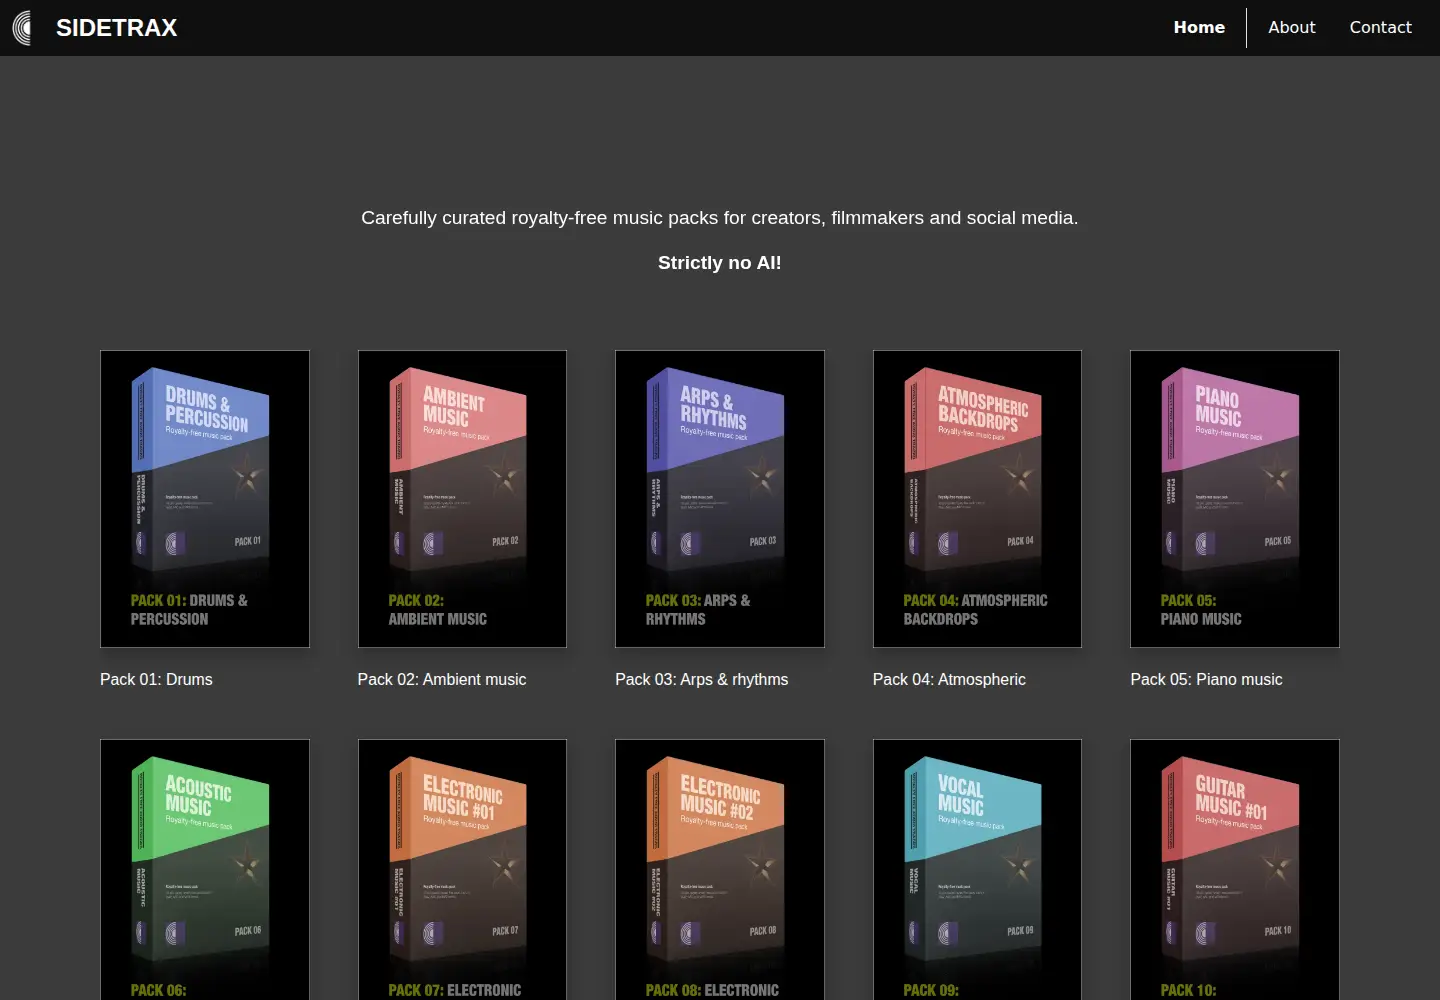The image size is (1440, 1000).
Task: Select the 'Strictly no AI!' text
Action: pos(720,263)
